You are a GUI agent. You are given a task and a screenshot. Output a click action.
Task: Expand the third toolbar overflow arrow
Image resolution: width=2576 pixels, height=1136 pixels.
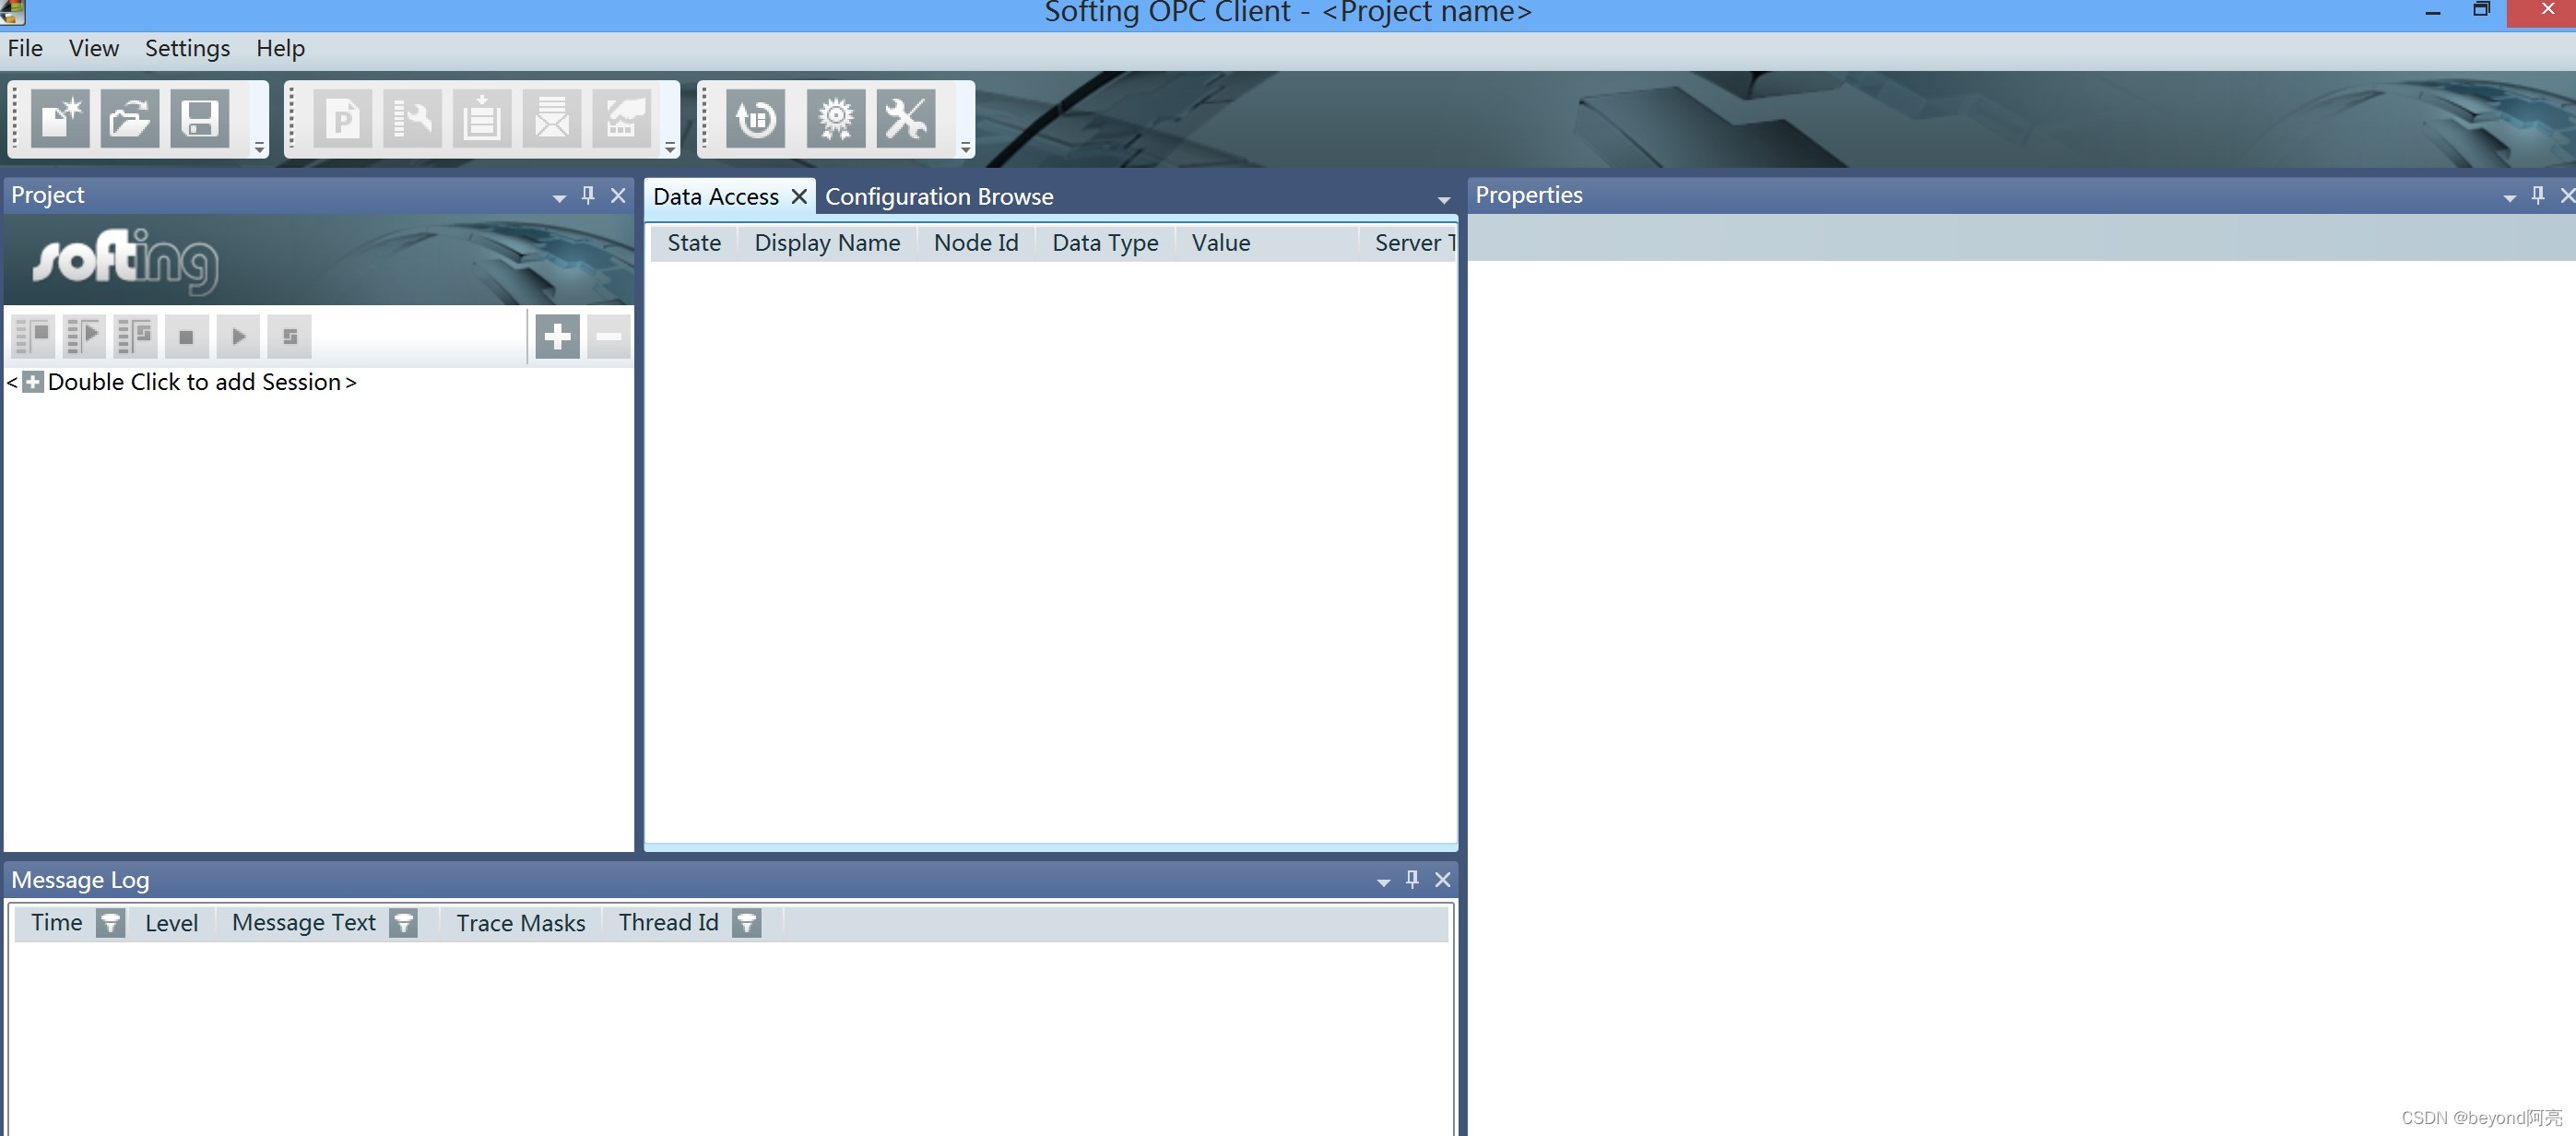tap(965, 147)
